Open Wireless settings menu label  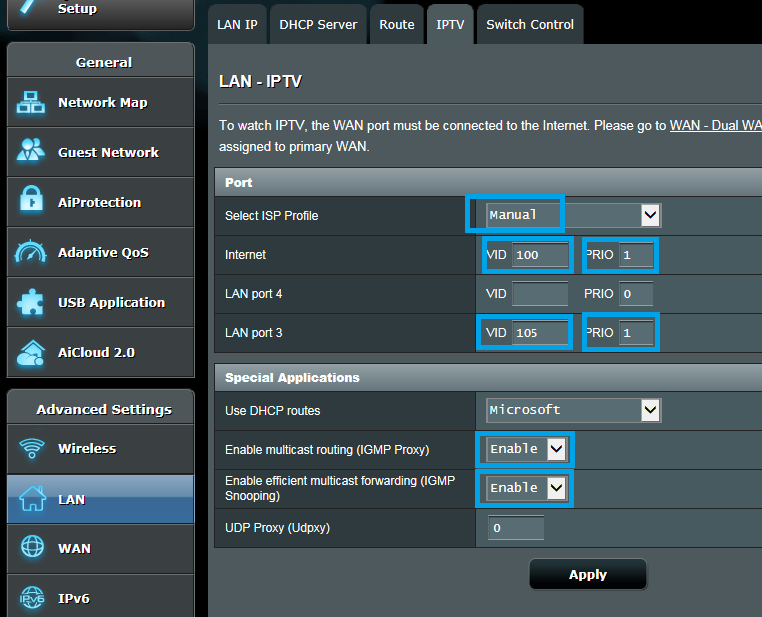[87, 448]
